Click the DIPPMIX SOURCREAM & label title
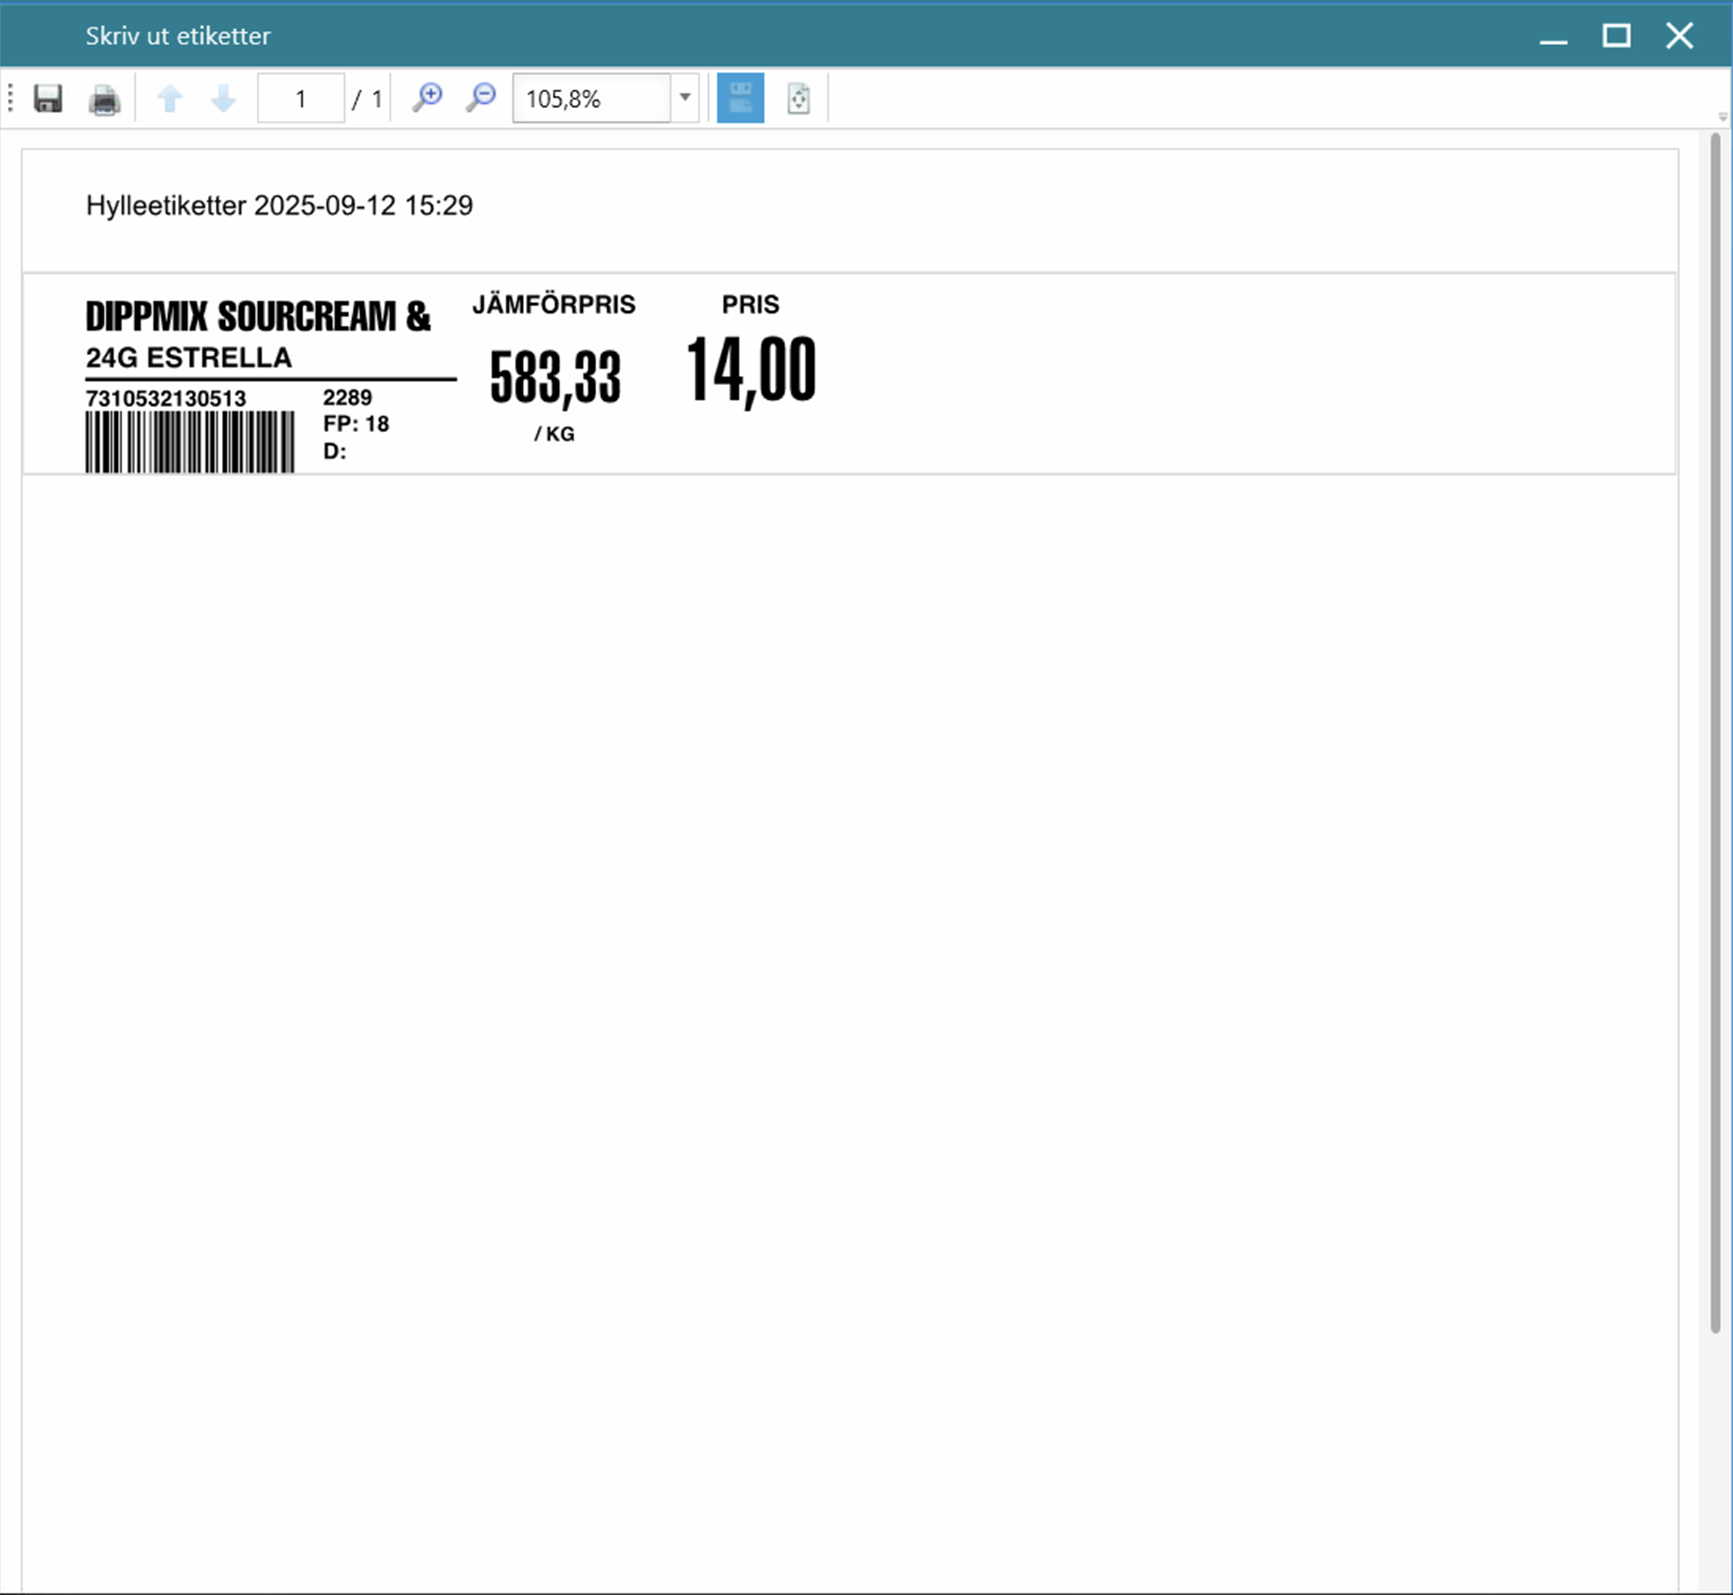 258,316
